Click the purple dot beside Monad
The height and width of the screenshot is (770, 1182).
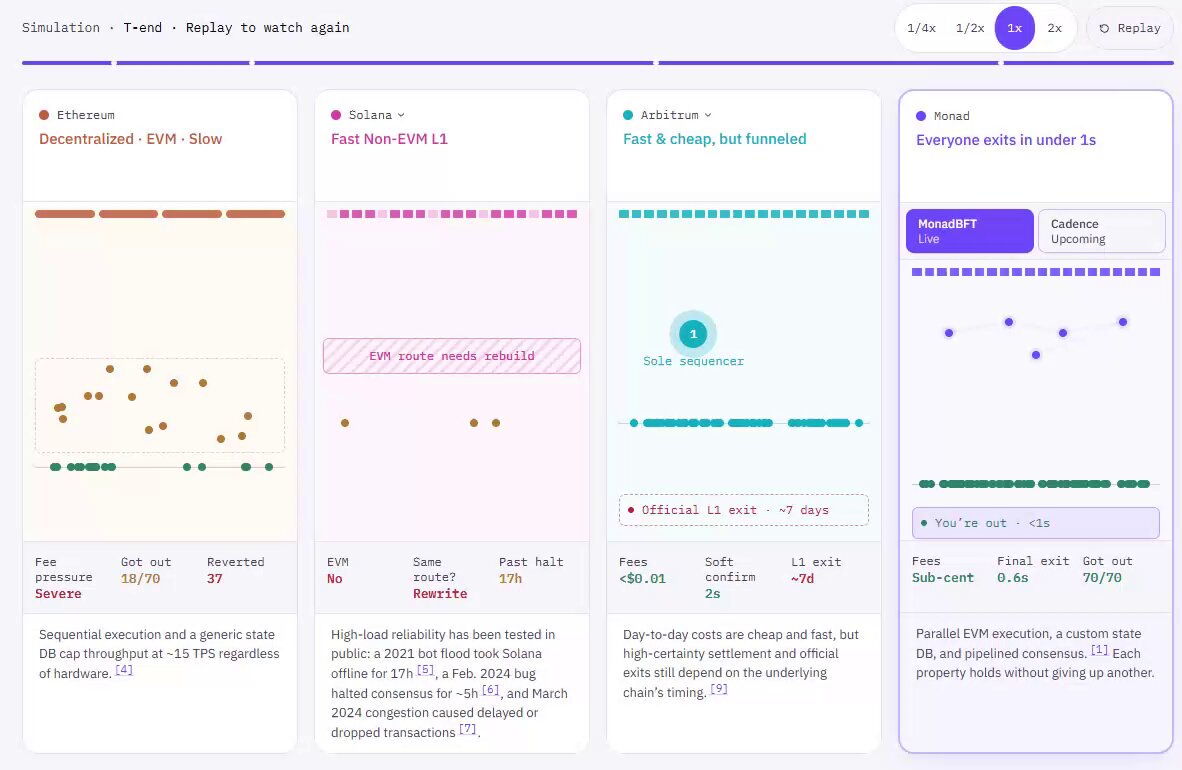click(x=920, y=116)
